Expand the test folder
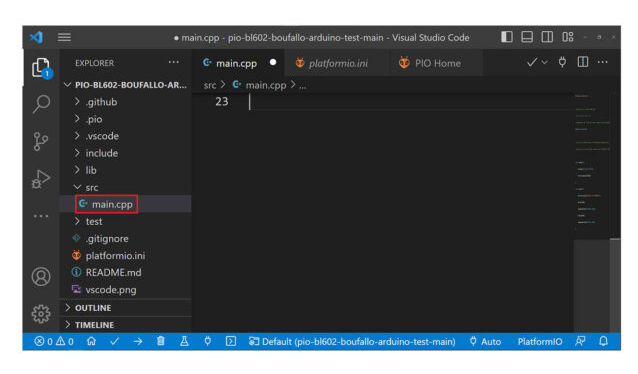Viewport: 638px width, 374px height. click(x=125, y=222)
